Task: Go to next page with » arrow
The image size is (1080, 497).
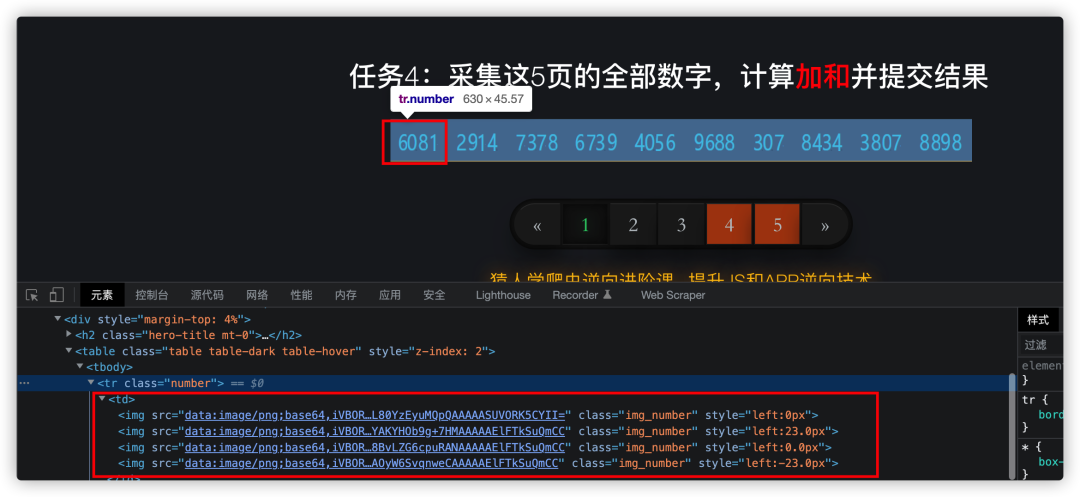Action: tap(825, 225)
